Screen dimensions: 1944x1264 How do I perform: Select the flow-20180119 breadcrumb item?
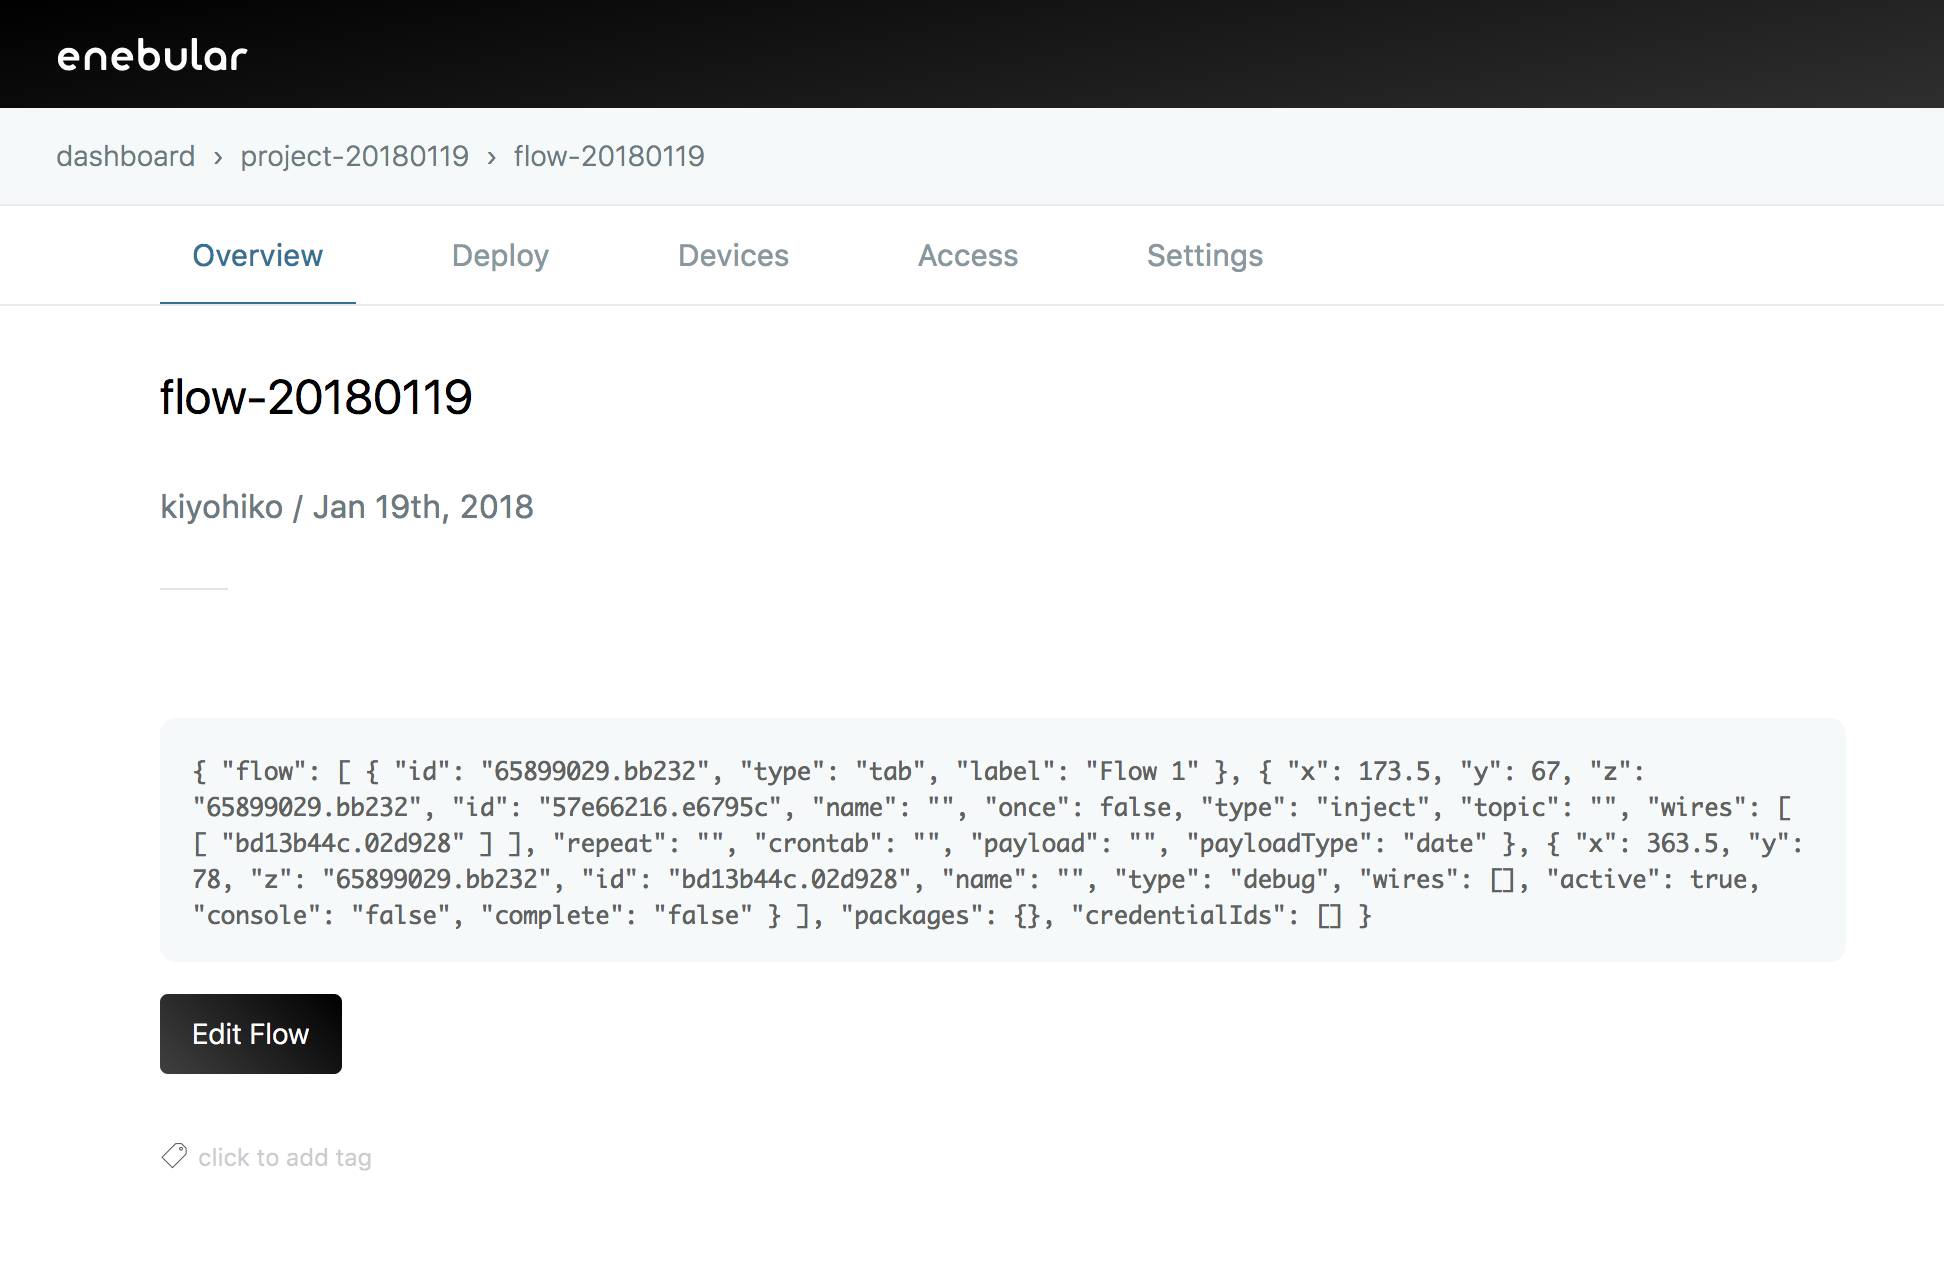click(608, 156)
